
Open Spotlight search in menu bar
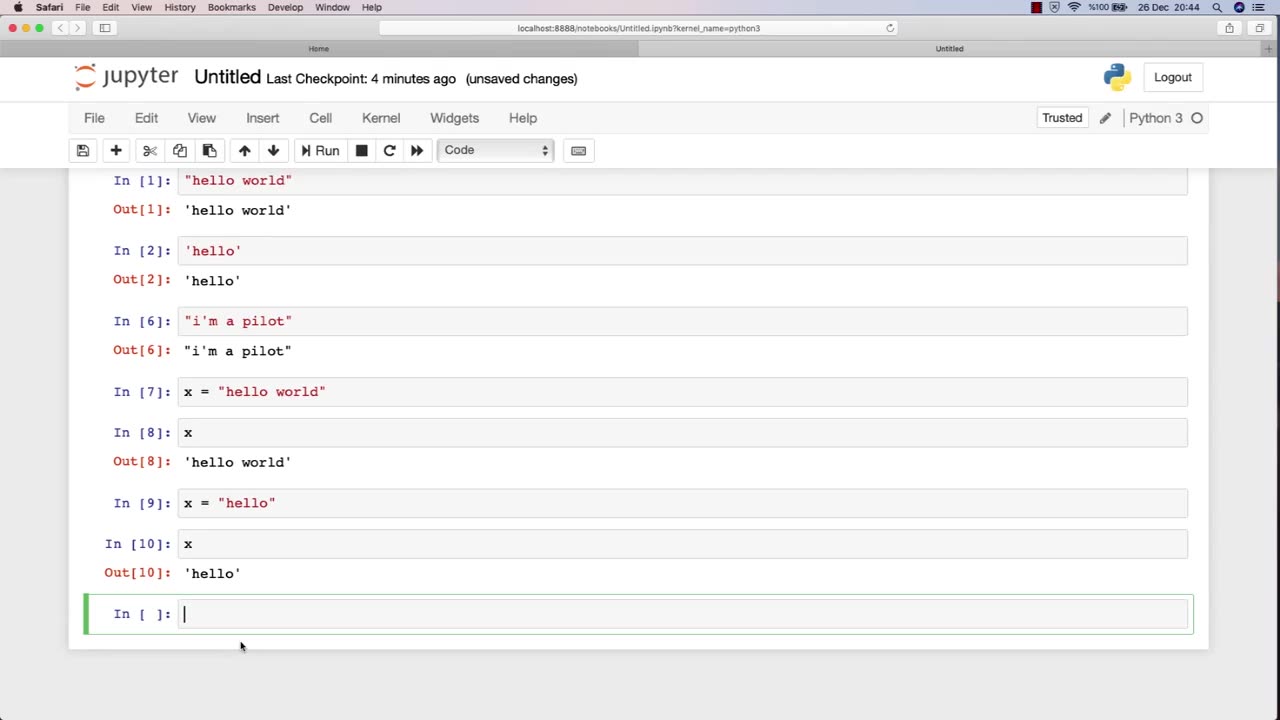pos(1217,7)
